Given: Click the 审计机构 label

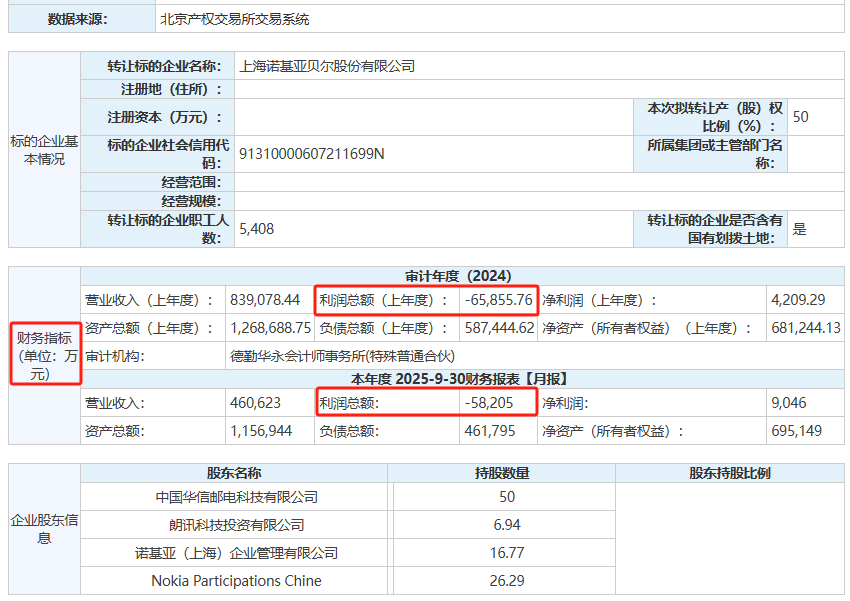Looking at the screenshot, I should click(x=115, y=356).
